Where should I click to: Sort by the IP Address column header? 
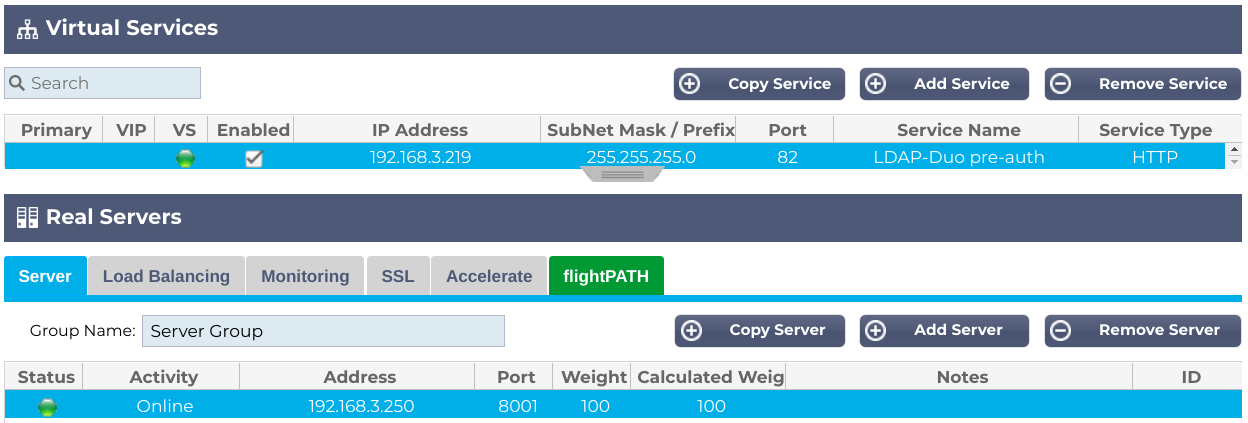(x=419, y=130)
